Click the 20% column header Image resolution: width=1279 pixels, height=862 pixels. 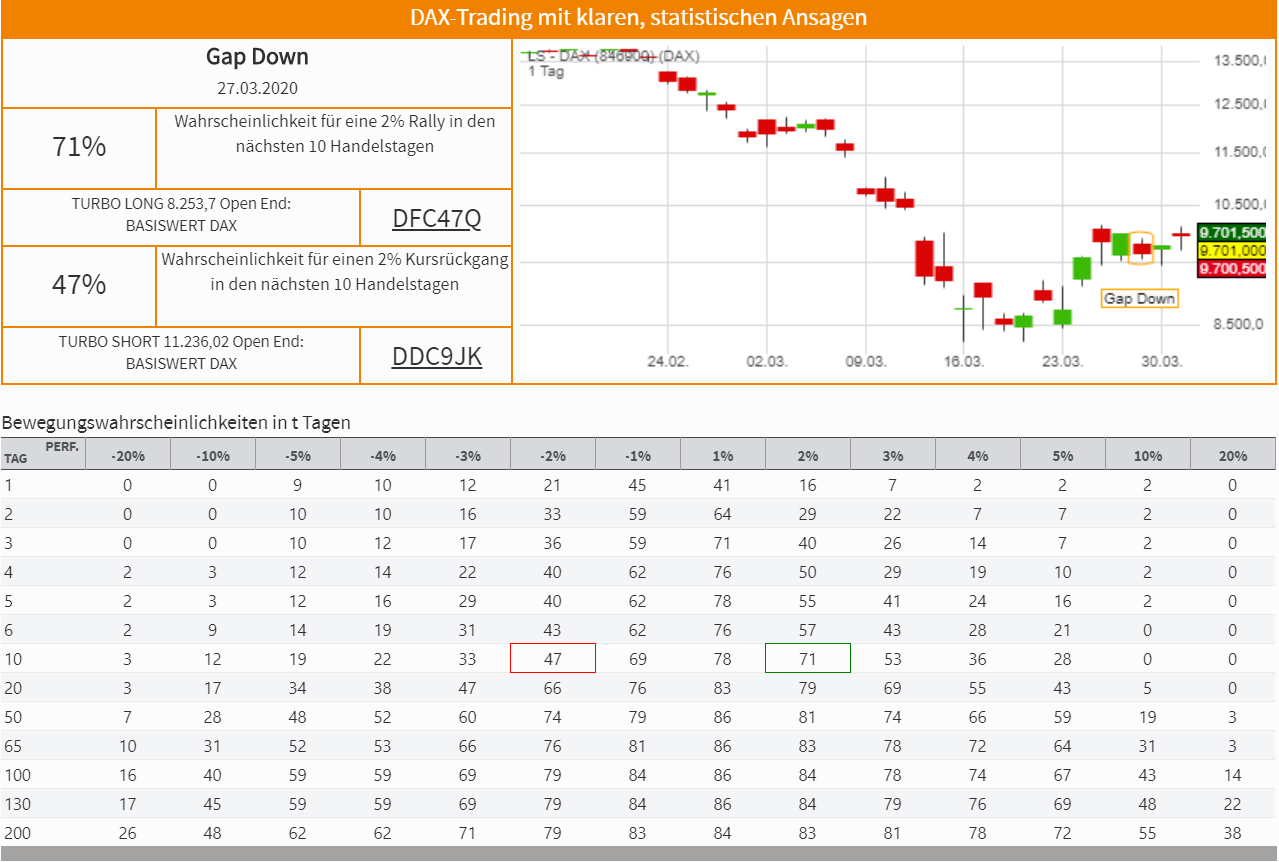click(x=1233, y=455)
